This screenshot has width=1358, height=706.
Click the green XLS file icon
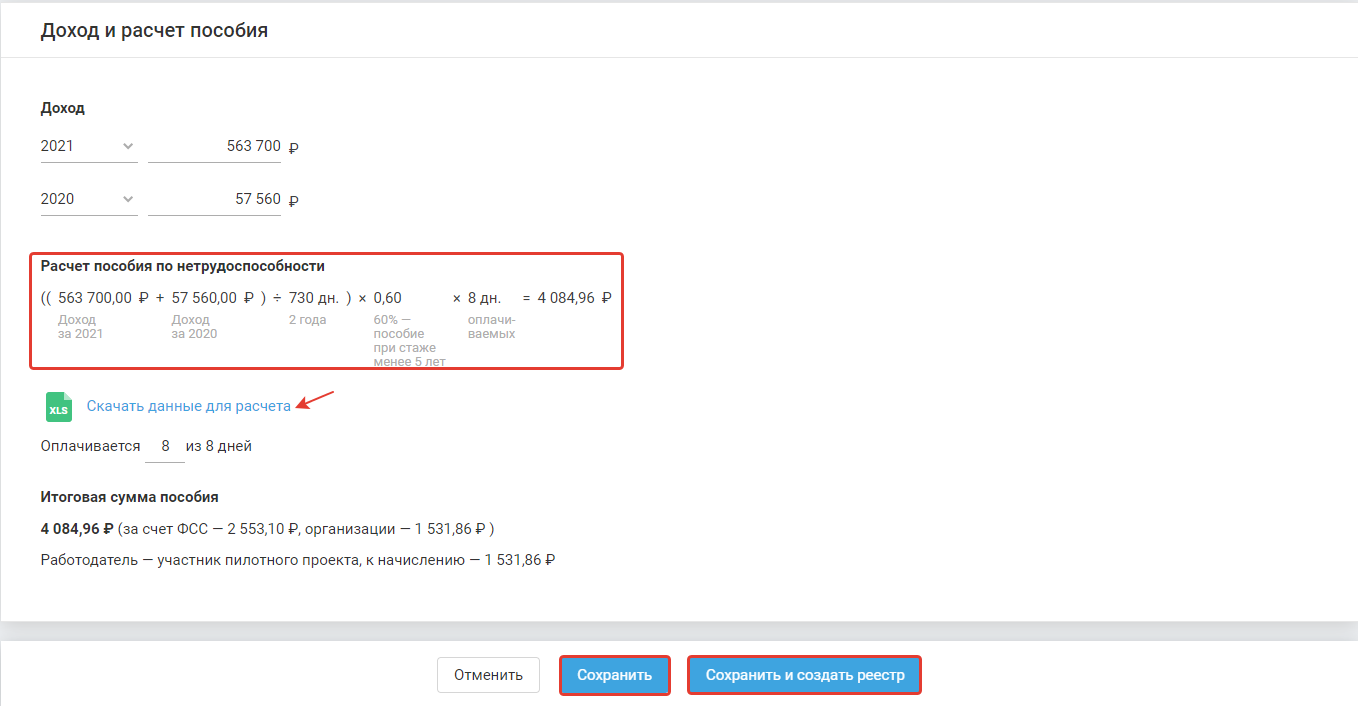tap(59, 407)
